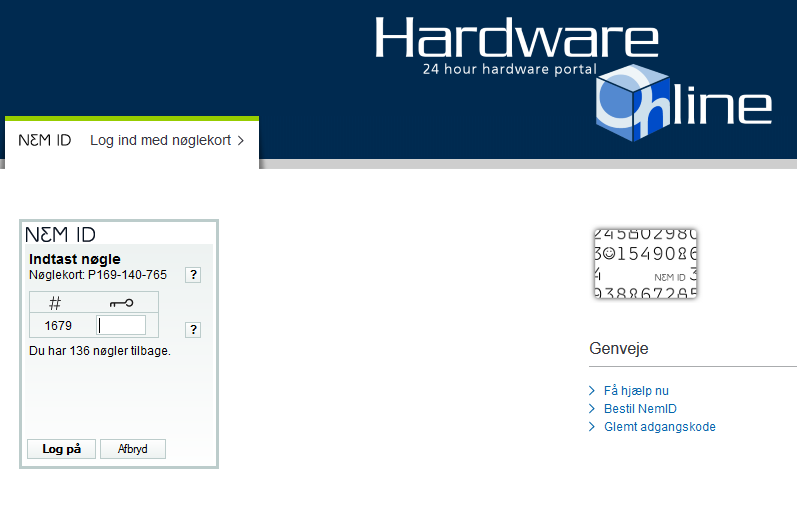Click the Afbryd button
797x524 pixels.
coord(133,449)
